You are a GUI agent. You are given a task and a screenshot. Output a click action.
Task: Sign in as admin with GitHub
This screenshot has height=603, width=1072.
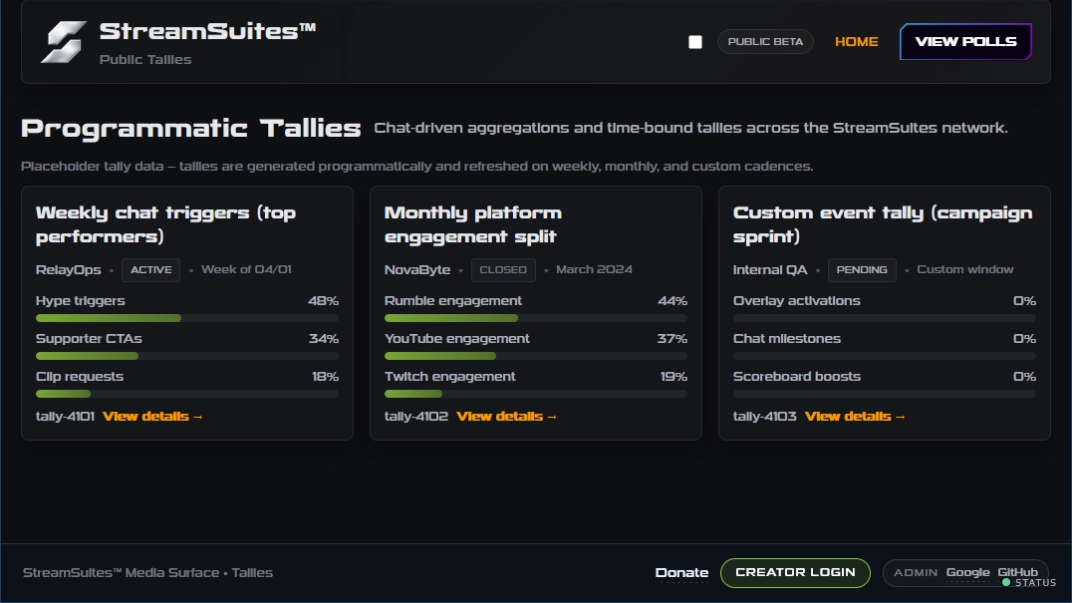1017,572
